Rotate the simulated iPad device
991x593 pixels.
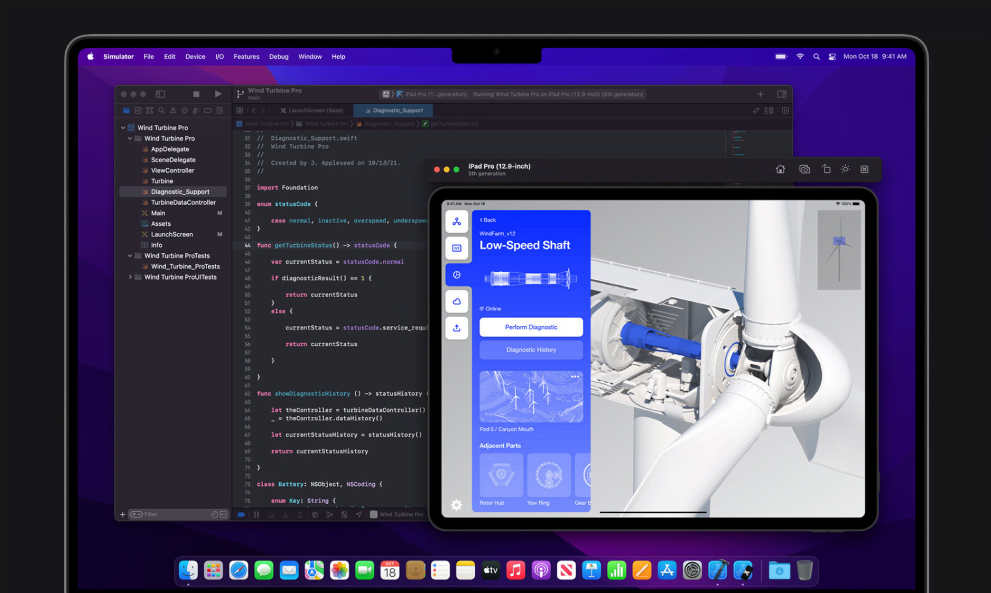(x=827, y=169)
